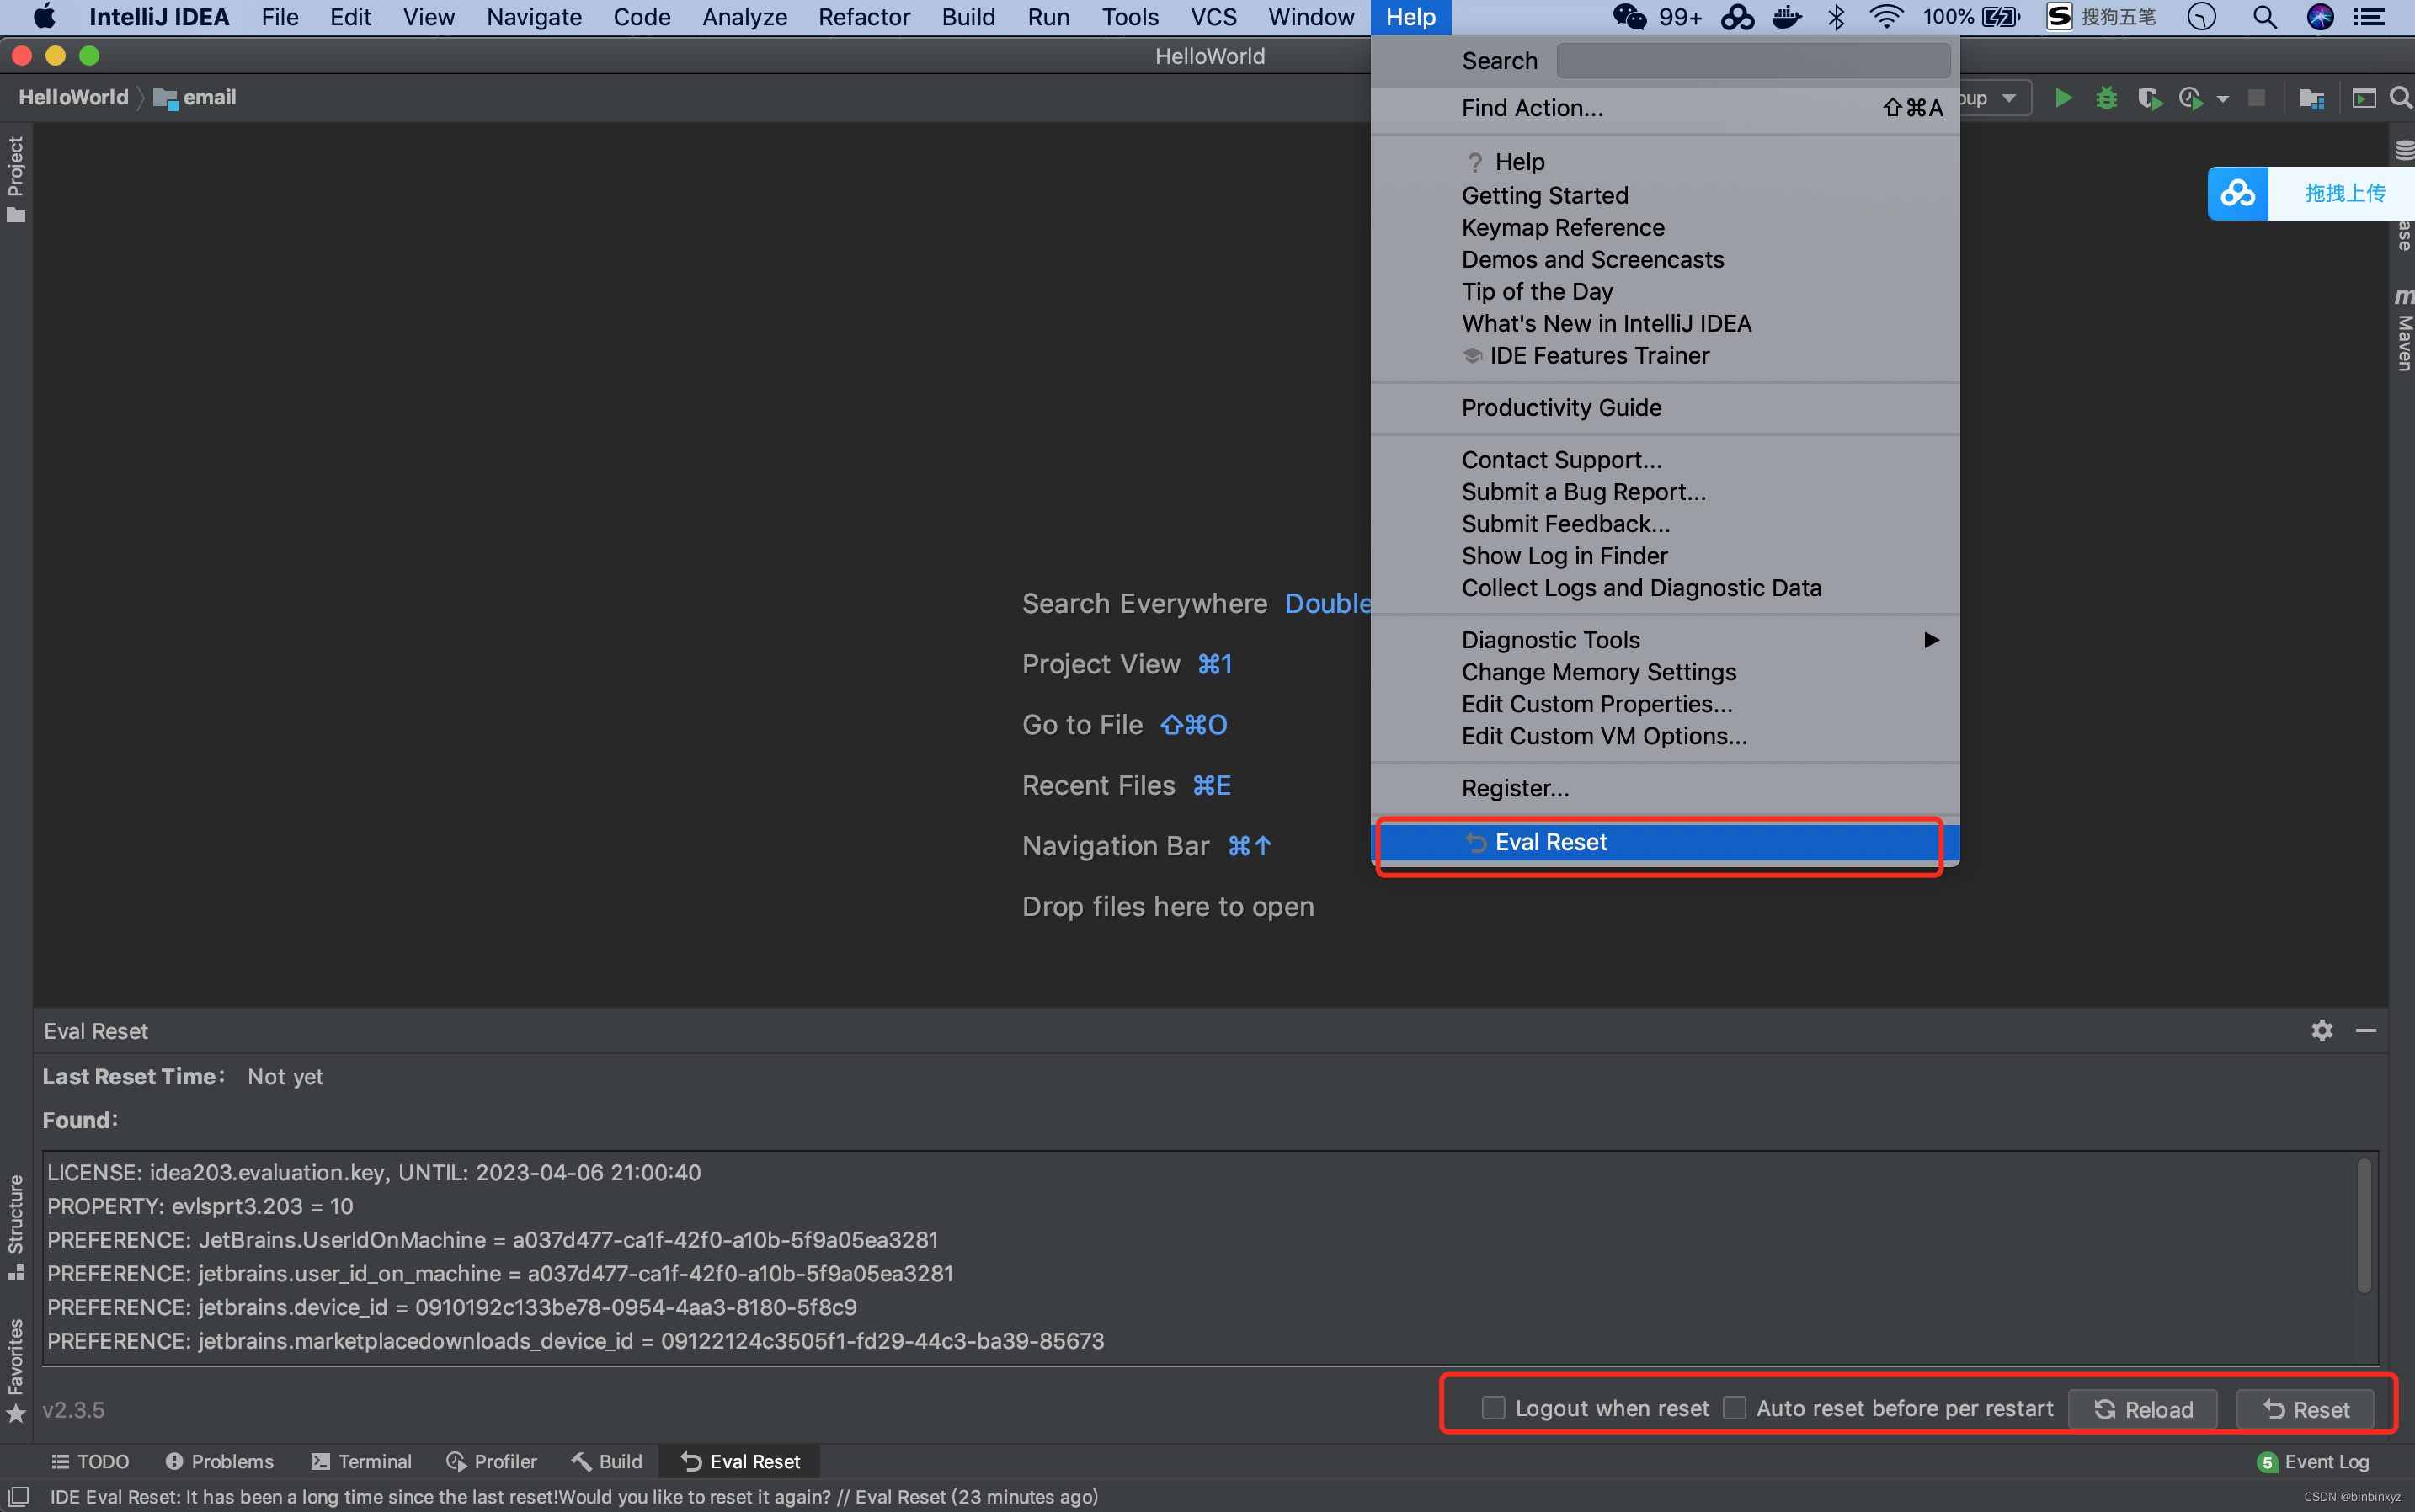Open the Analyze menu
The image size is (2415, 1512).
coord(744,17)
